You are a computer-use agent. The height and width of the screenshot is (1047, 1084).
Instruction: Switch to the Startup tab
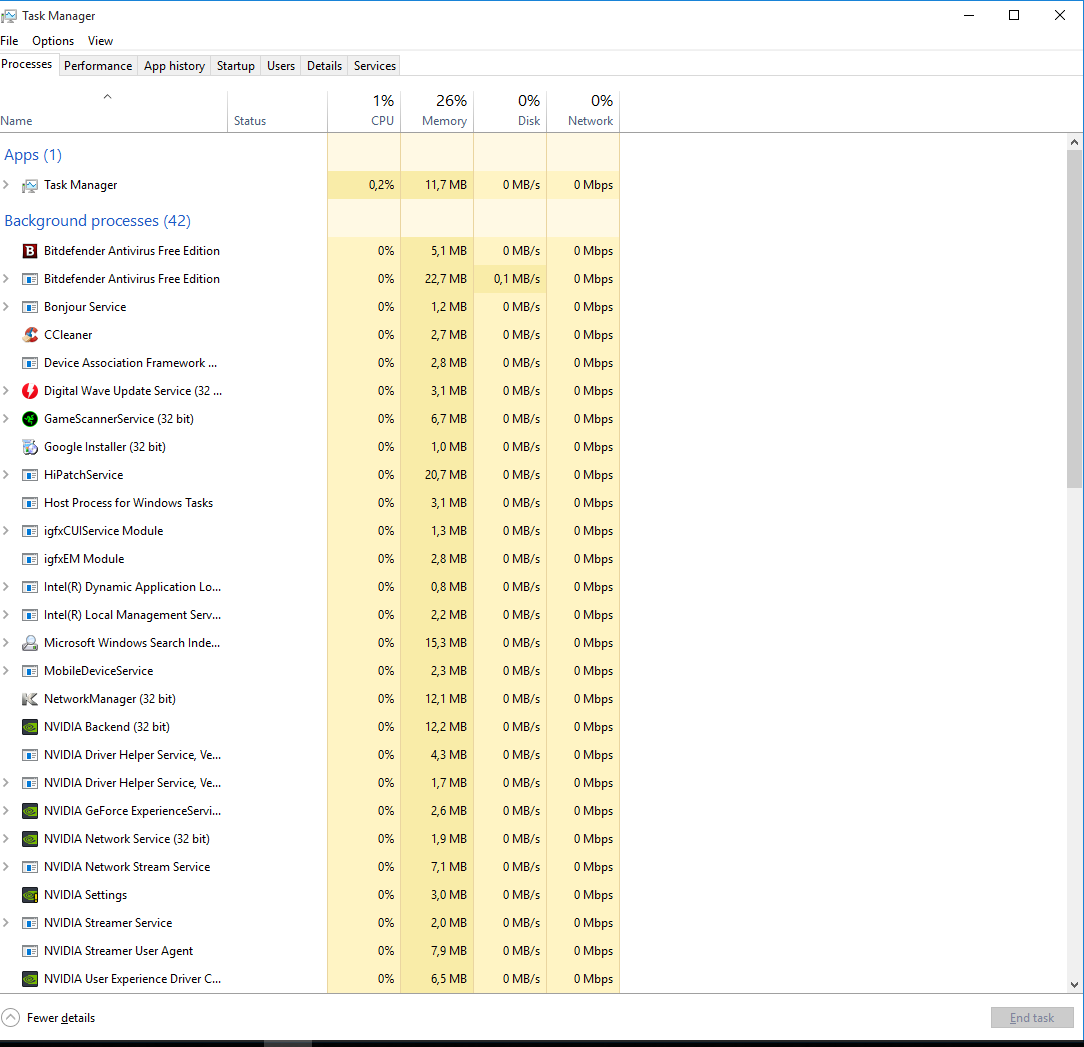[x=236, y=66]
